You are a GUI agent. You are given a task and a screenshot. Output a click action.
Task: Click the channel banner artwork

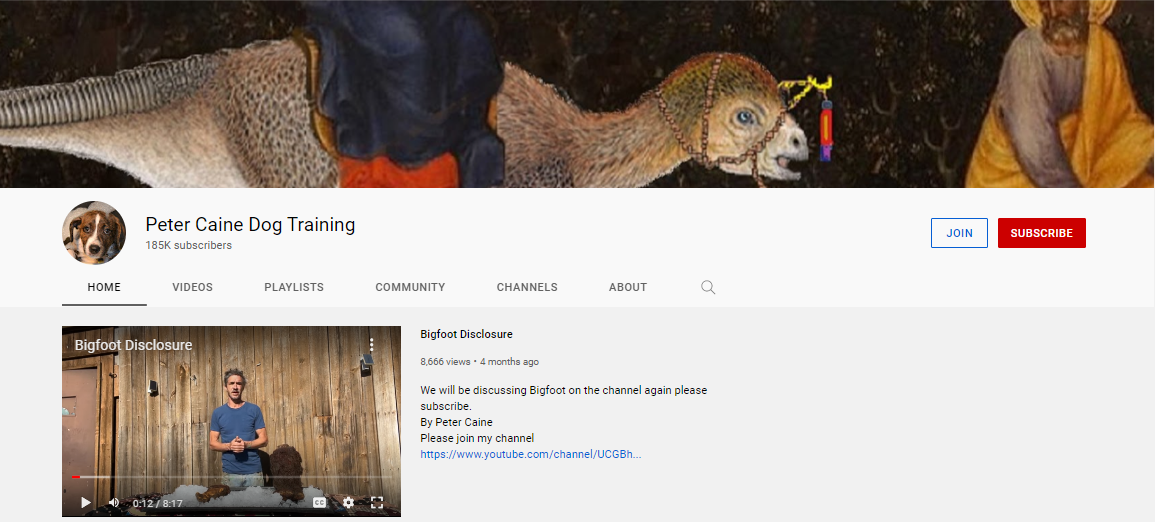pyautogui.click(x=578, y=94)
